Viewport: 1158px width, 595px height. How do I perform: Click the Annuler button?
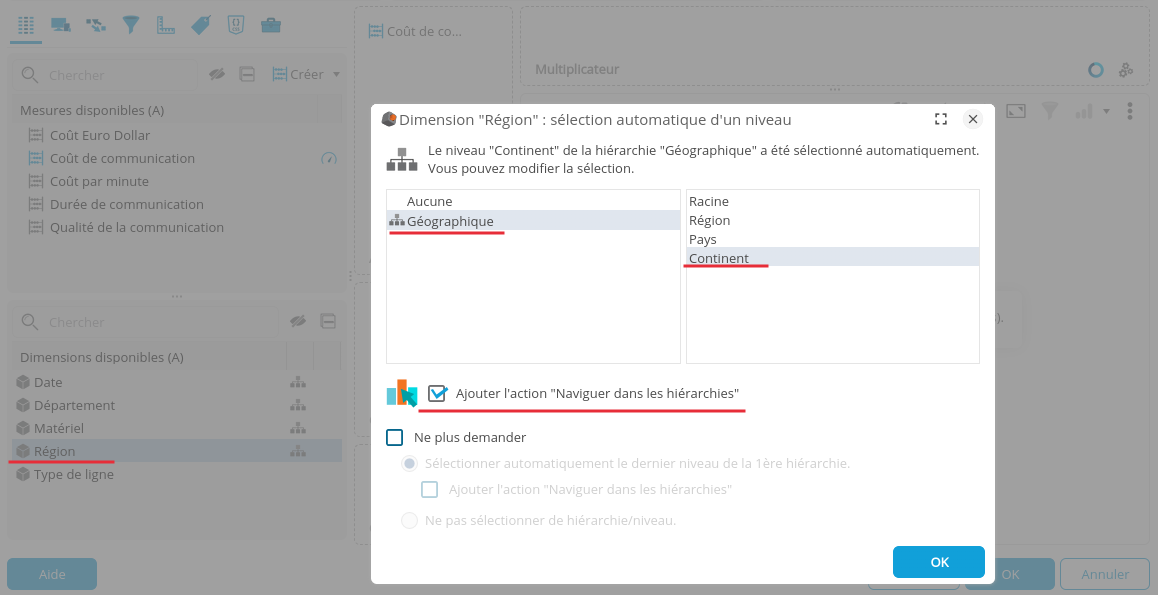pyautogui.click(x=1105, y=574)
